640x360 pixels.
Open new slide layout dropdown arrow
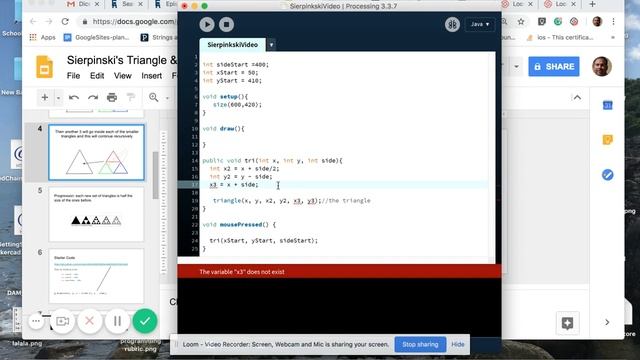pos(58,98)
